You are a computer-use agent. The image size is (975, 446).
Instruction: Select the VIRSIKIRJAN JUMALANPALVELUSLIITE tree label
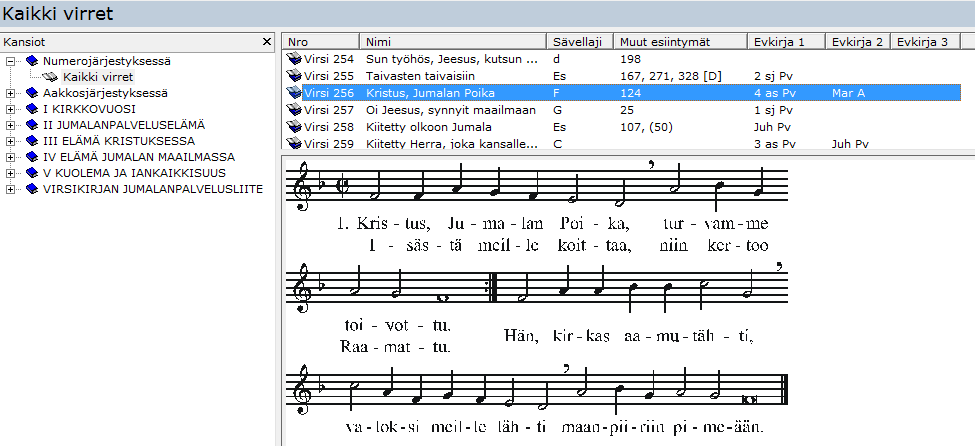pos(152,189)
